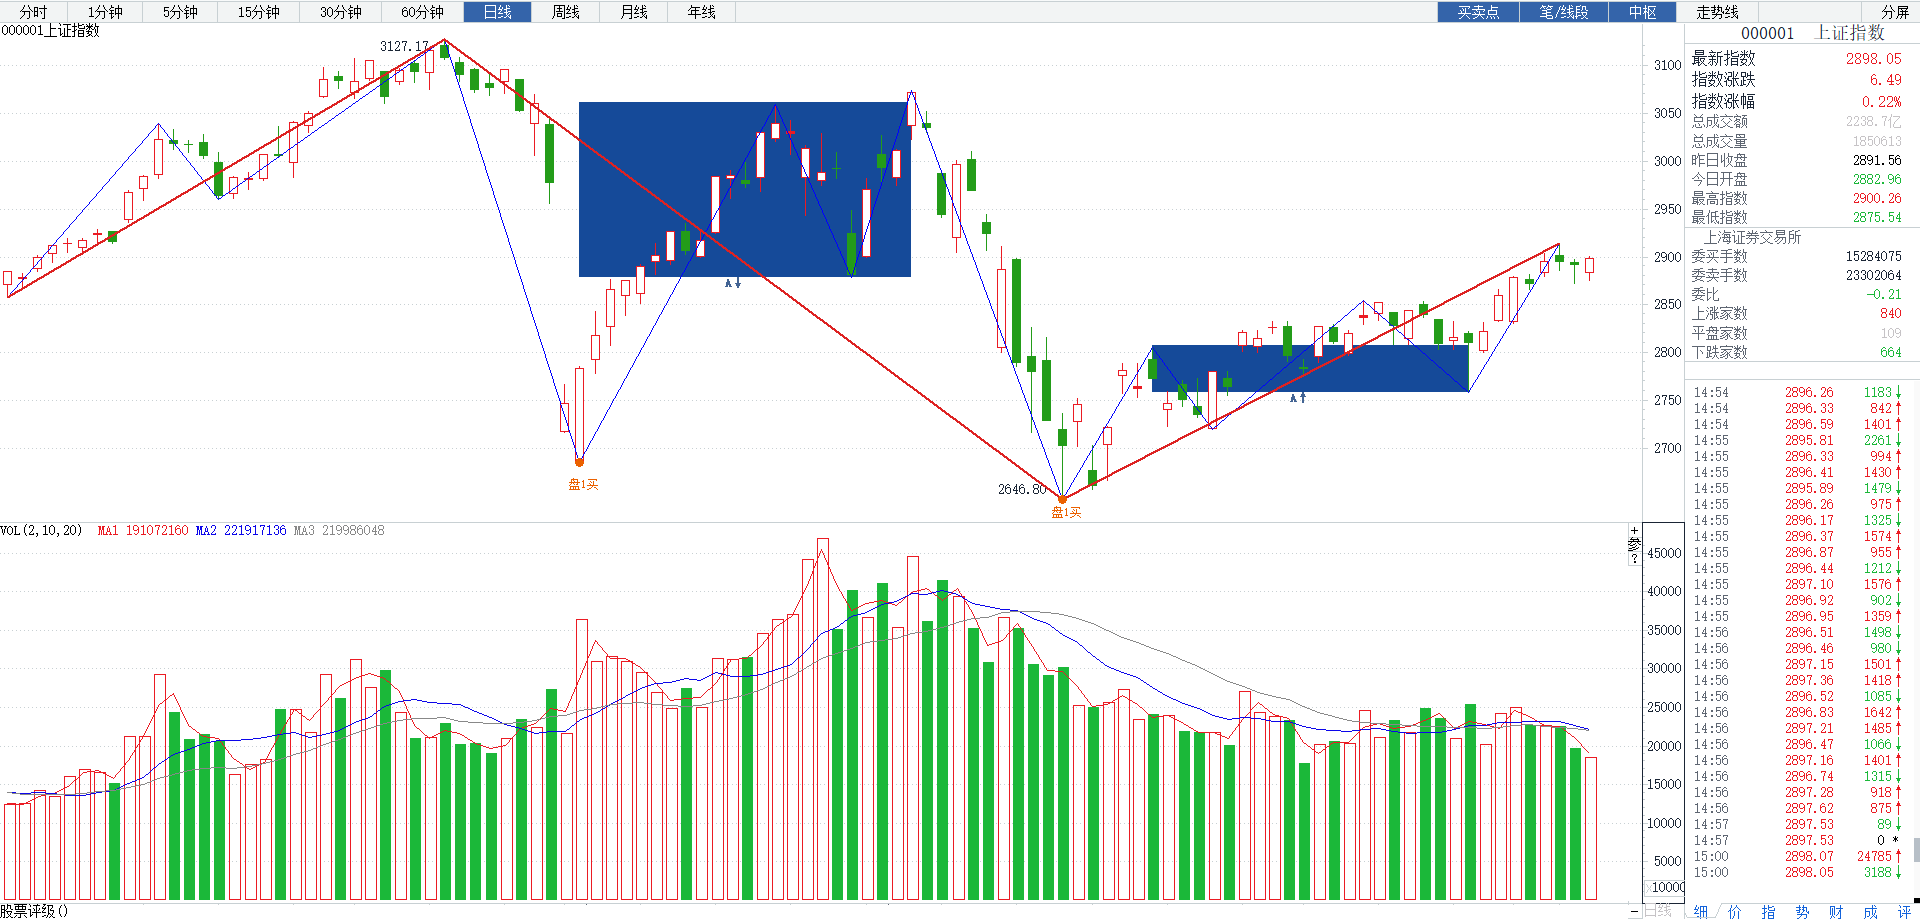Click arrow markers under the small blue box
Image resolution: width=1920 pixels, height=919 pixels.
(1297, 397)
